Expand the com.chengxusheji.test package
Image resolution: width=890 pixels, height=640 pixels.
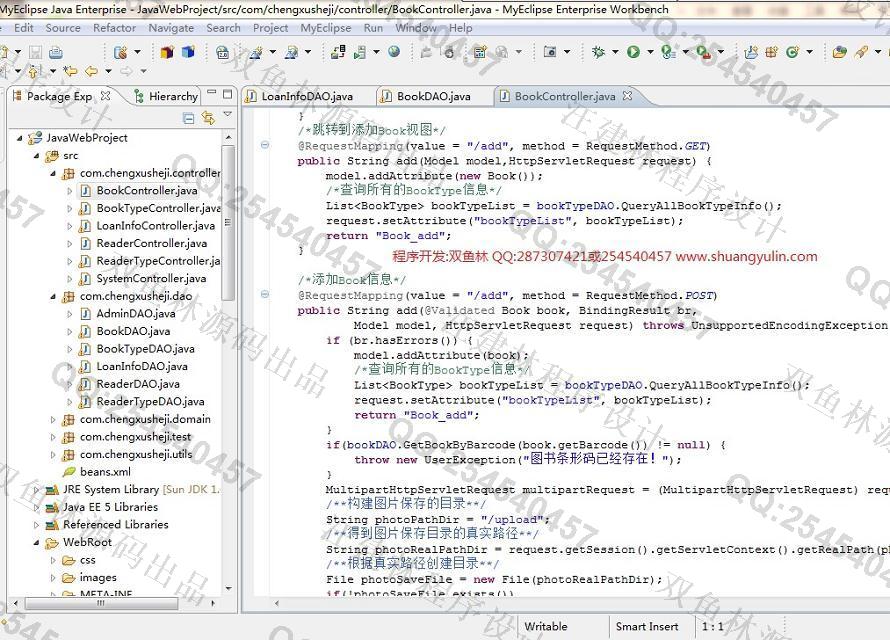(x=53, y=437)
